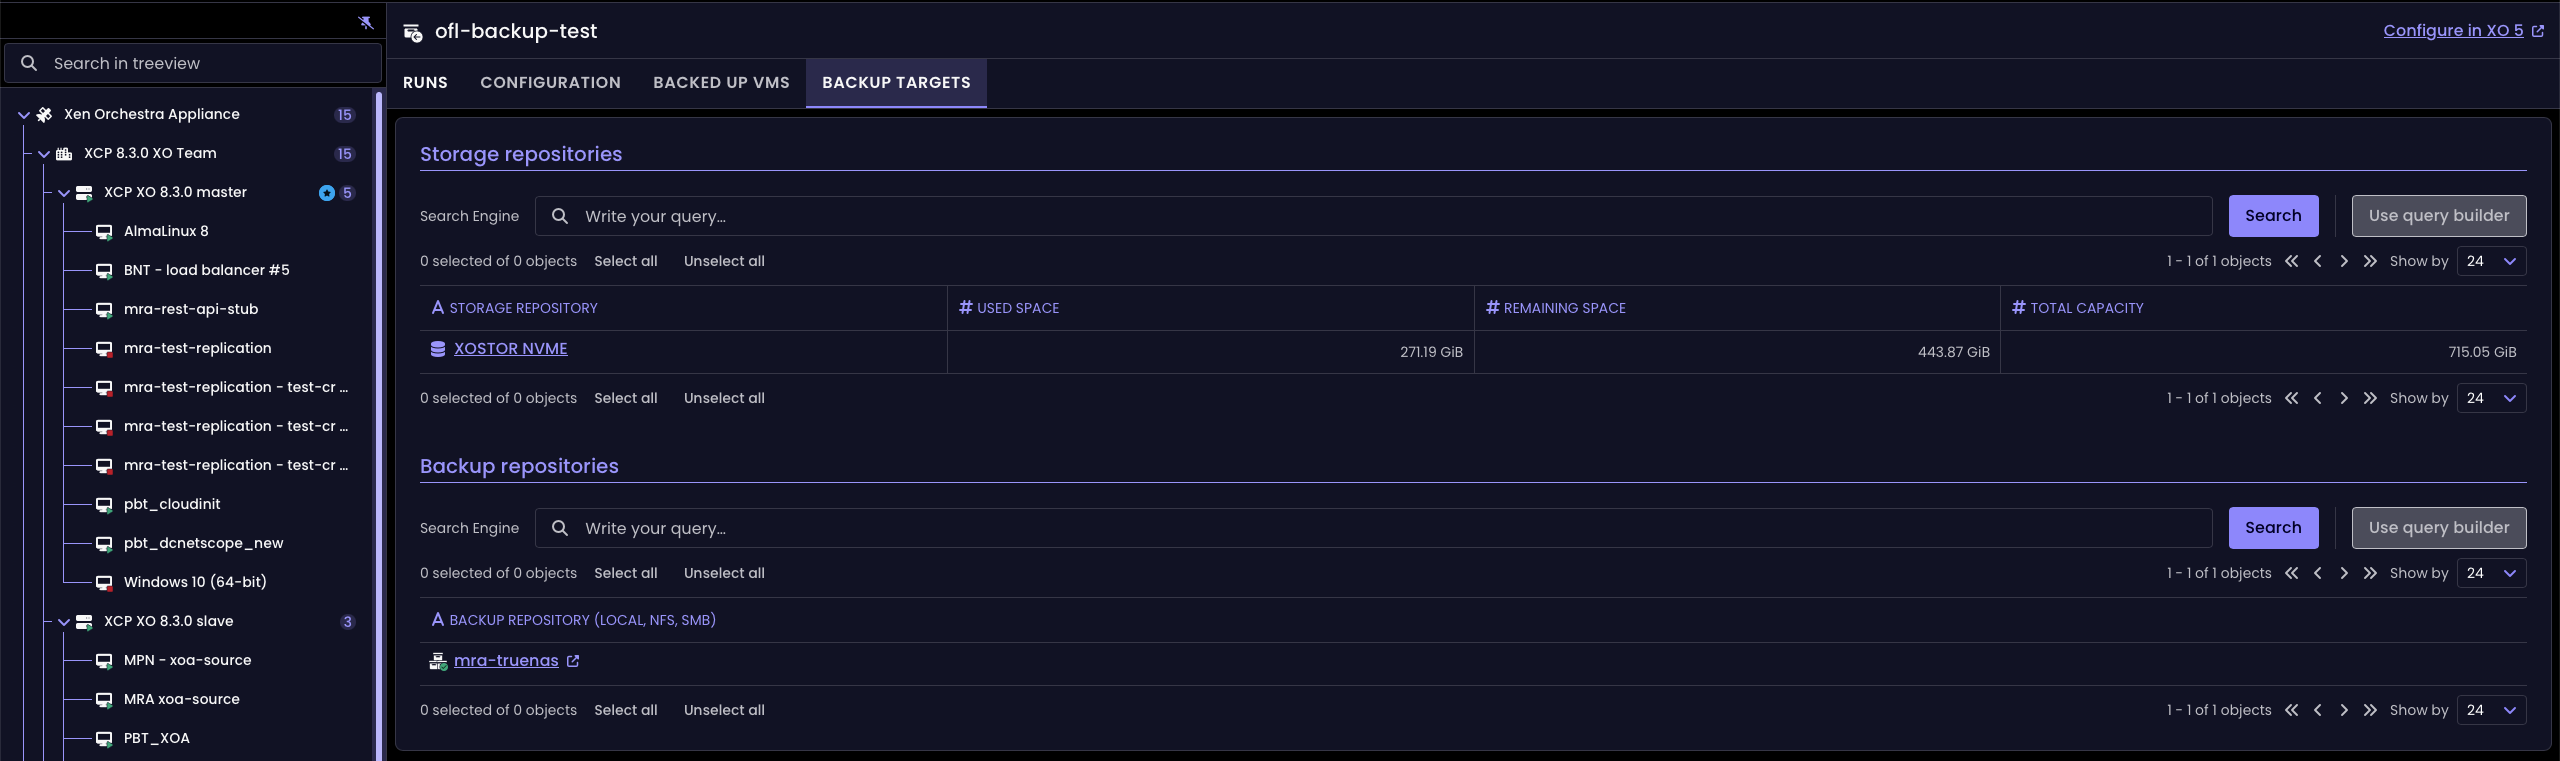This screenshot has height=761, width=2560.
Task: Click Search button in Storage repositories section
Action: pyautogui.click(x=2272, y=216)
